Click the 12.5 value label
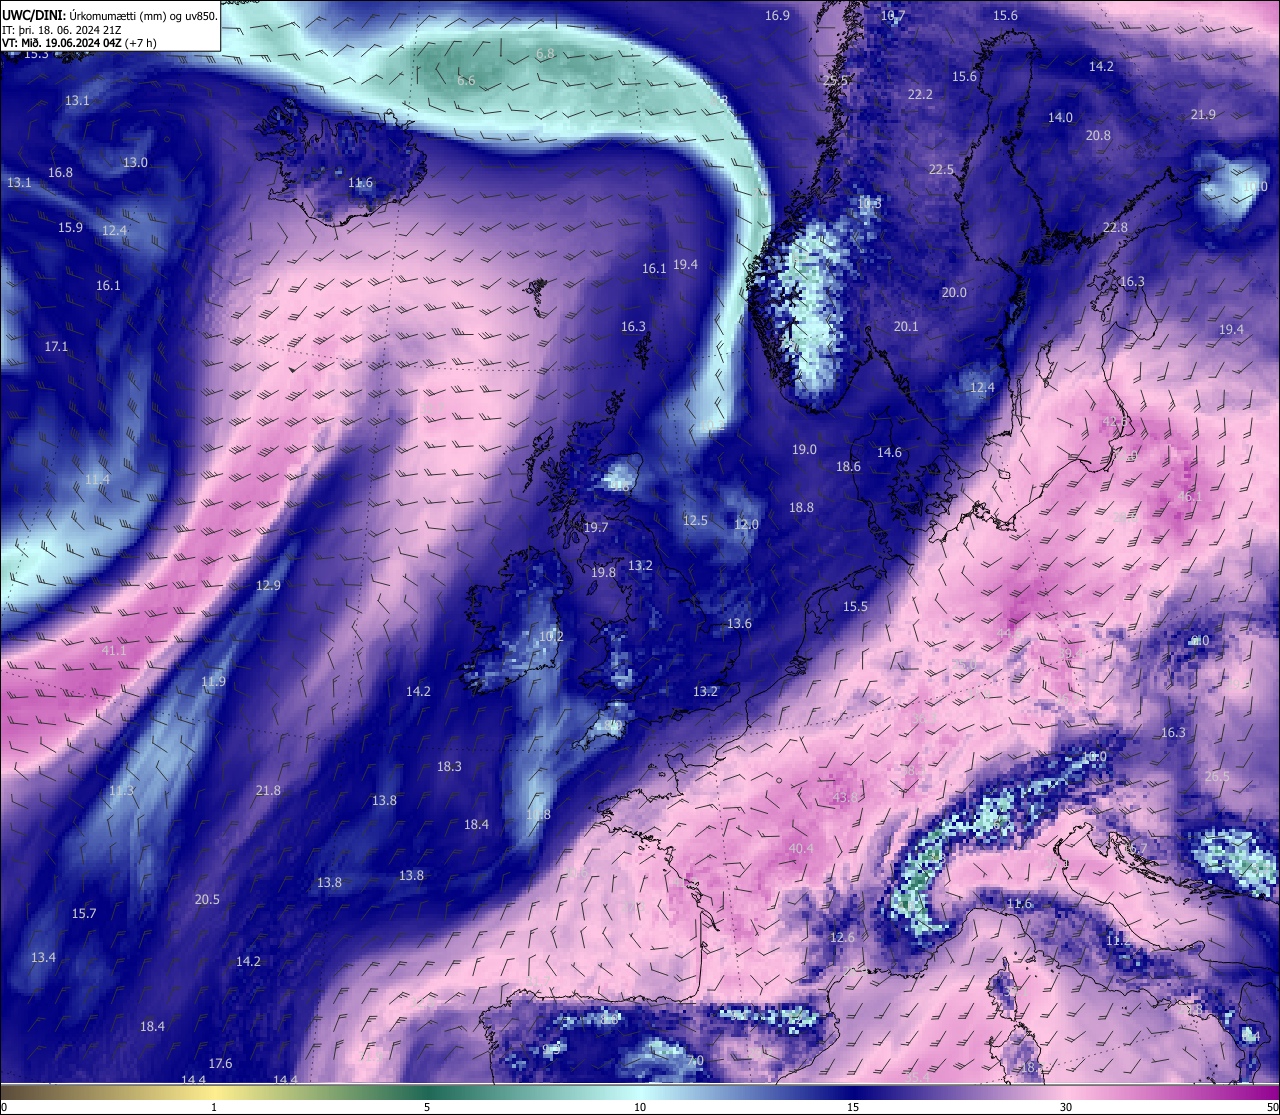Viewport: 1280px width, 1115px height. (695, 520)
